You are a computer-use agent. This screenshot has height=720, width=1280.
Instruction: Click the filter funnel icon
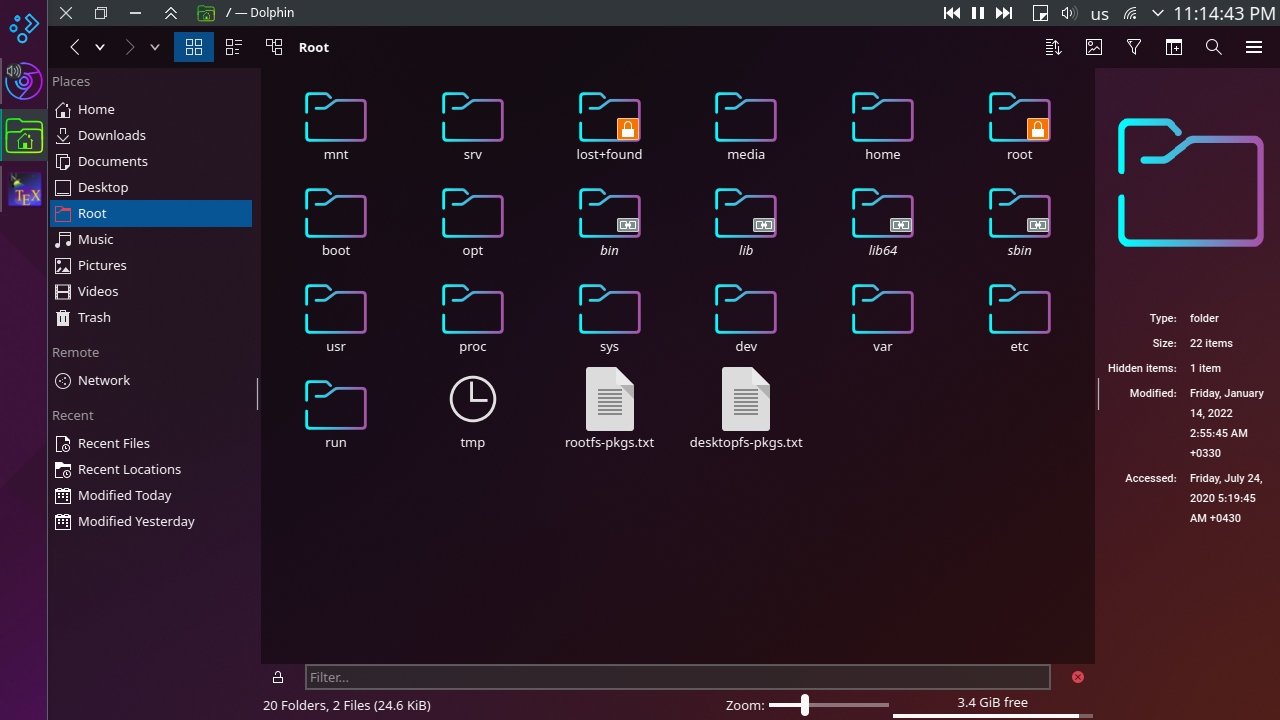pos(1134,47)
